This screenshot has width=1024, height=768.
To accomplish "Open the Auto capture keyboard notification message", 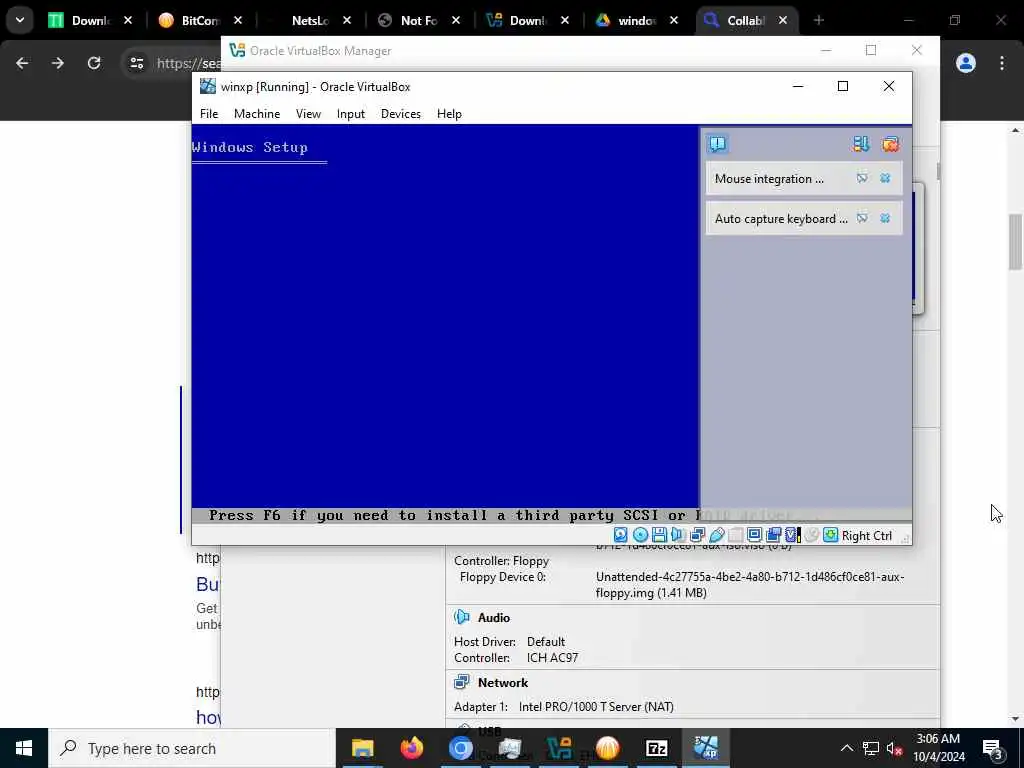I will pyautogui.click(x=781, y=219).
